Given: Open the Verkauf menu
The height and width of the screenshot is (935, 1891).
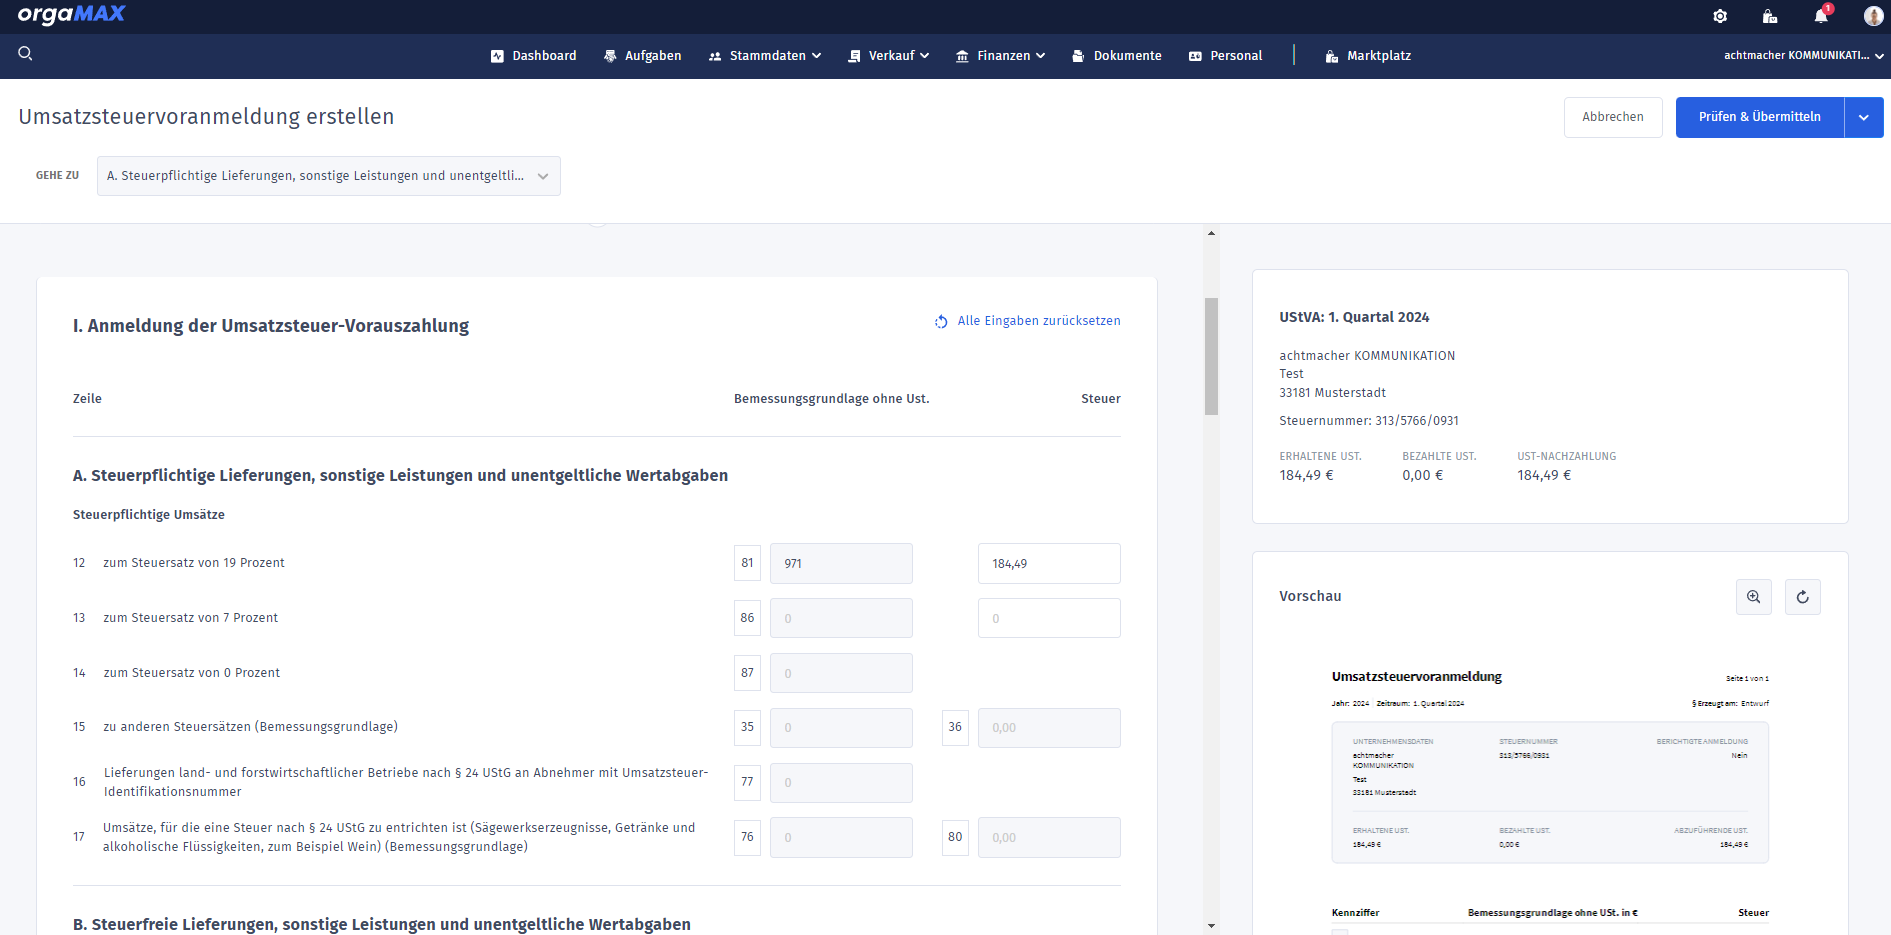Looking at the screenshot, I should pos(889,56).
